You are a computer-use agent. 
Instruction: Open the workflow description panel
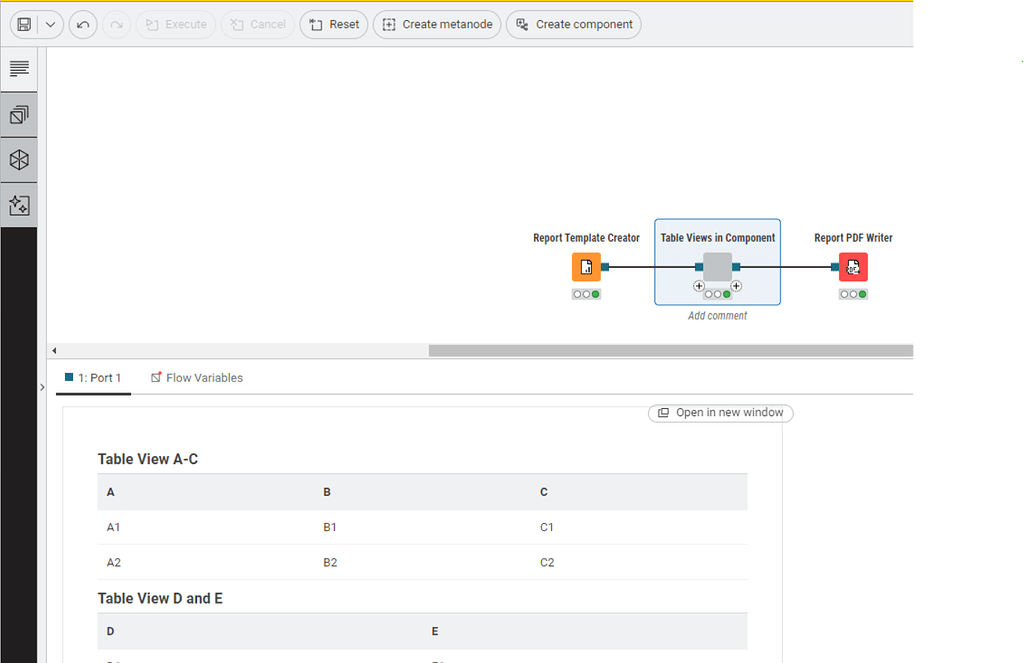point(18,68)
